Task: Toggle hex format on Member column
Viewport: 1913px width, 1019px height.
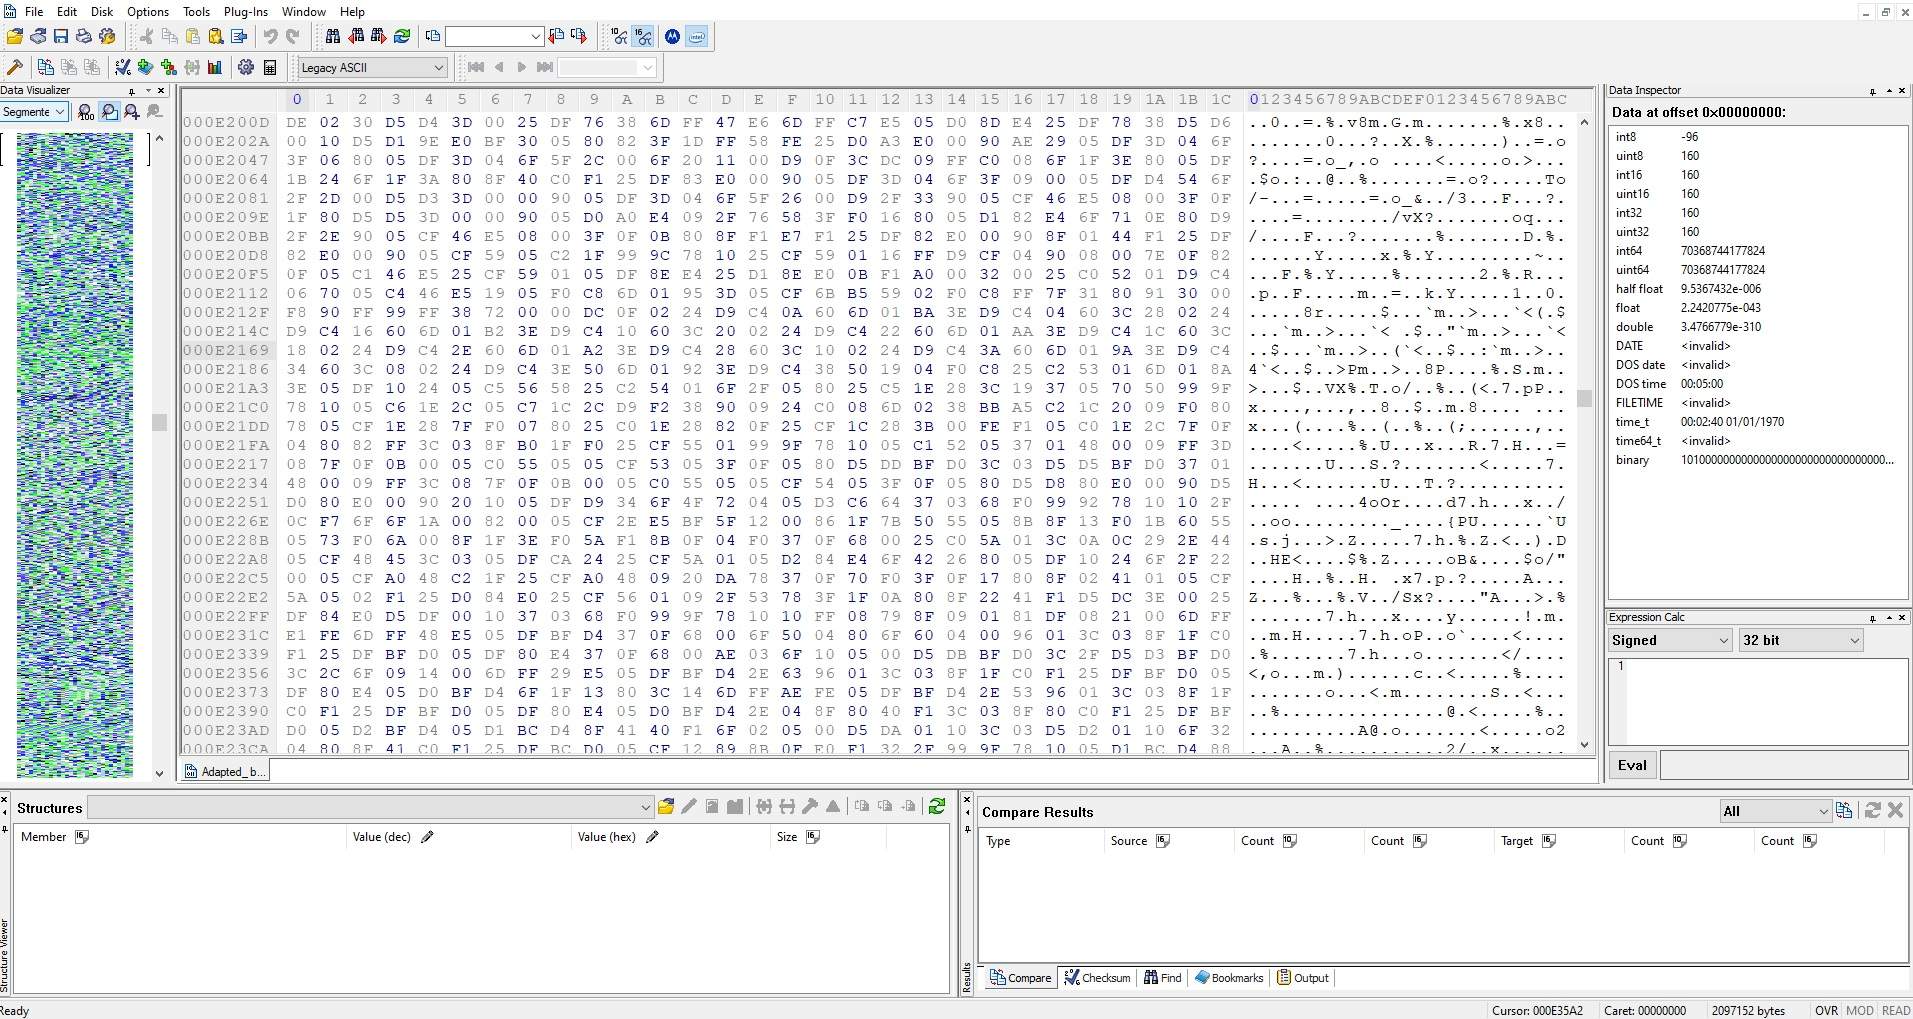Action: click(x=82, y=837)
